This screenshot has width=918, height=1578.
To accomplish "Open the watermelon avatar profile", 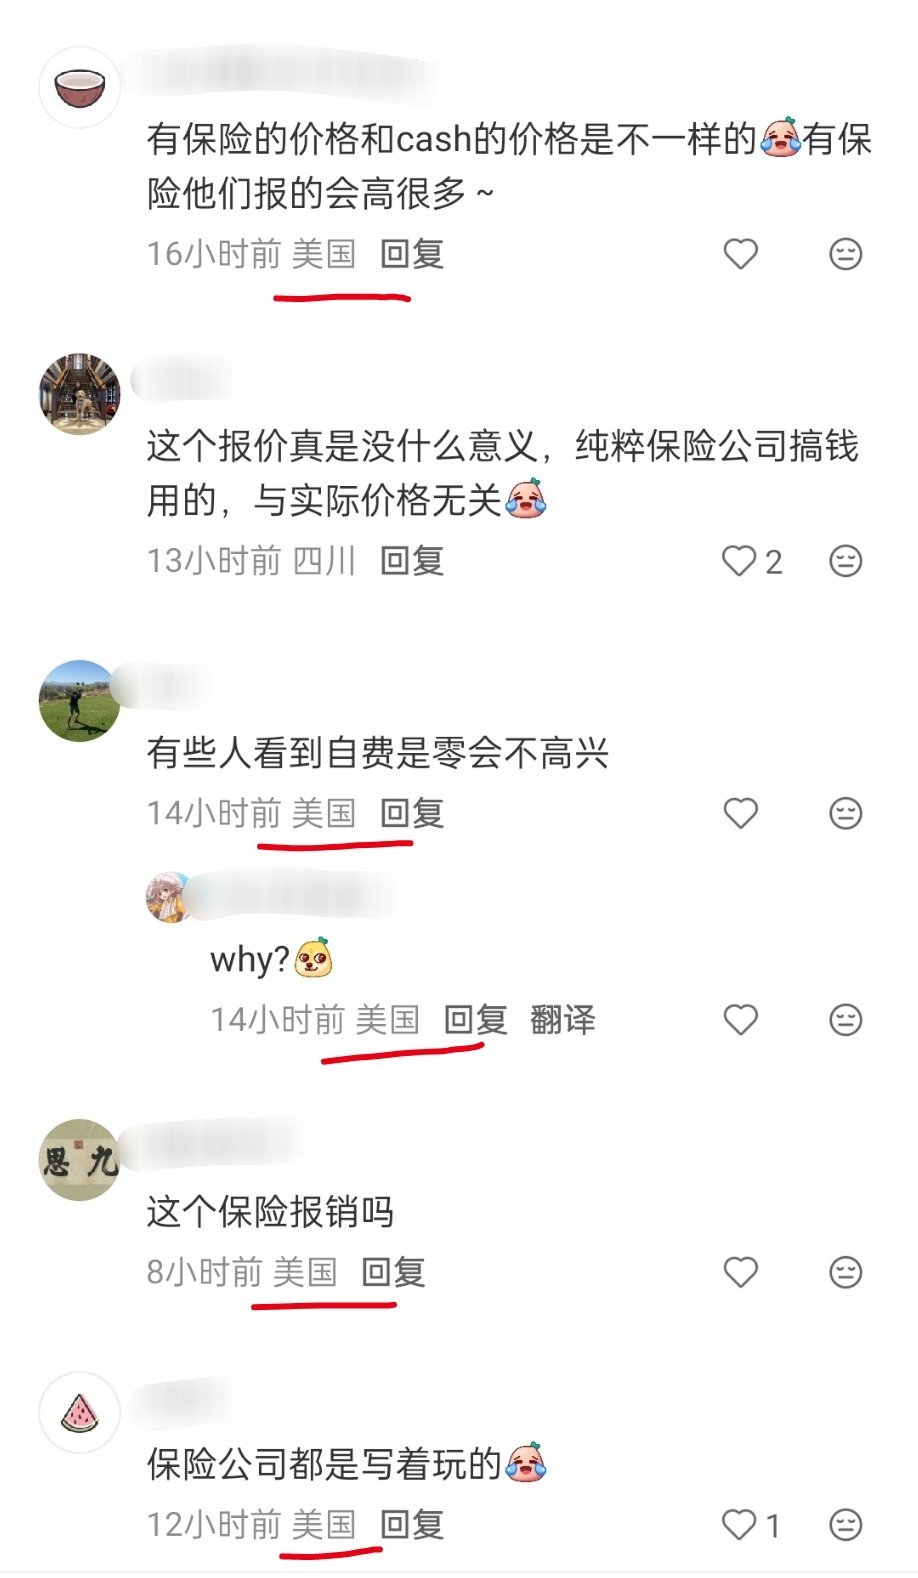I will tap(80, 1412).
